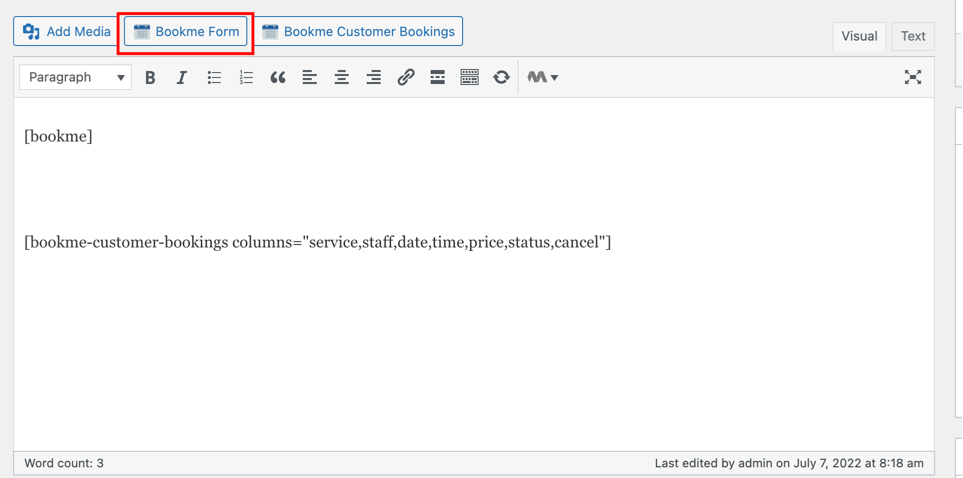Apply italic formatting
The height and width of the screenshot is (478, 963).
182,77
